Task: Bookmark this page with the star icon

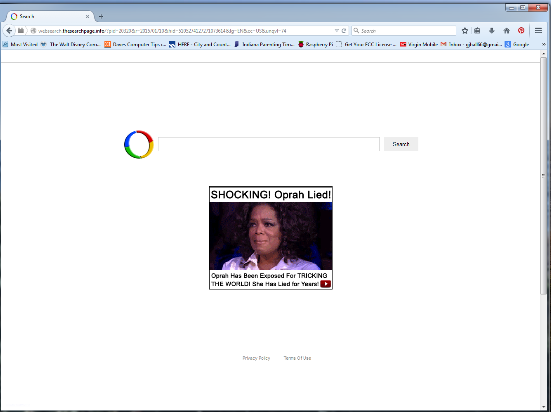Action: [x=465, y=31]
